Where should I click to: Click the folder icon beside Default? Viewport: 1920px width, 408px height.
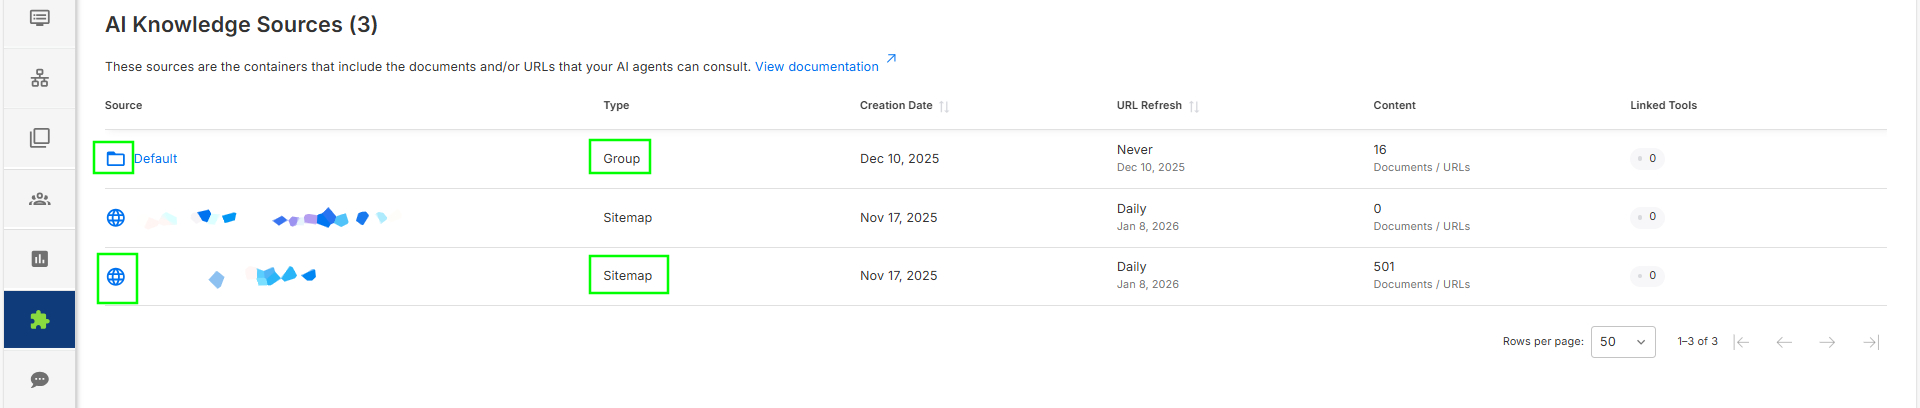click(x=116, y=158)
